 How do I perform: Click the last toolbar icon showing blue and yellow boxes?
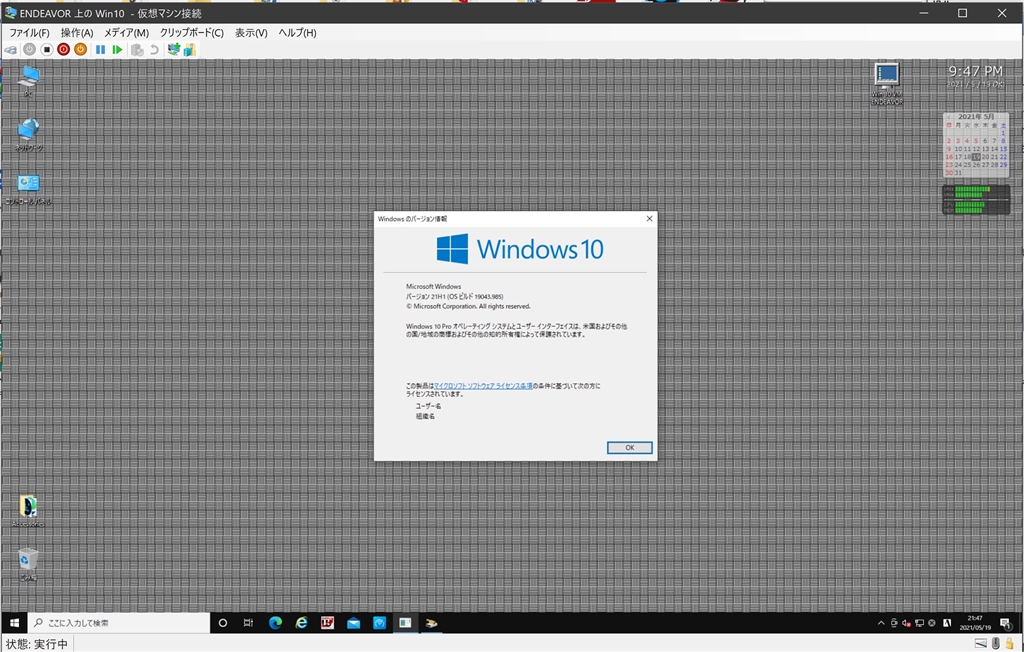point(189,50)
